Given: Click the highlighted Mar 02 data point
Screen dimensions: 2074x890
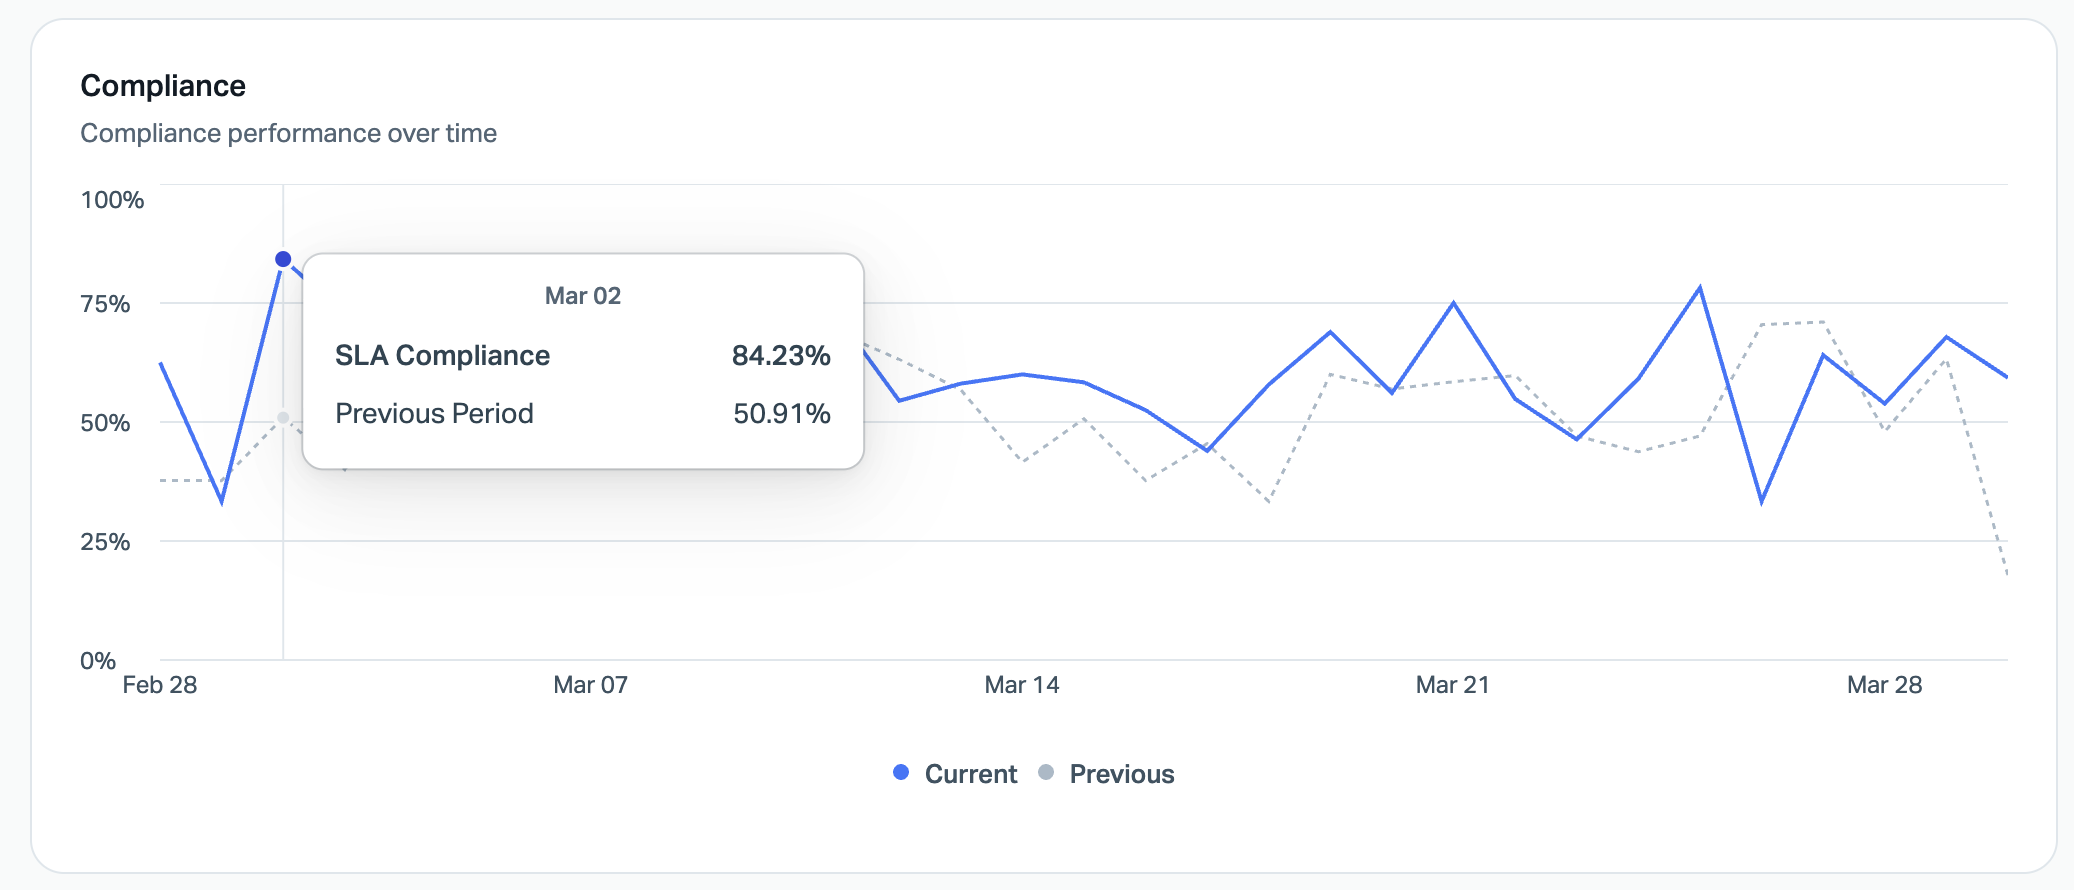Looking at the screenshot, I should [283, 259].
